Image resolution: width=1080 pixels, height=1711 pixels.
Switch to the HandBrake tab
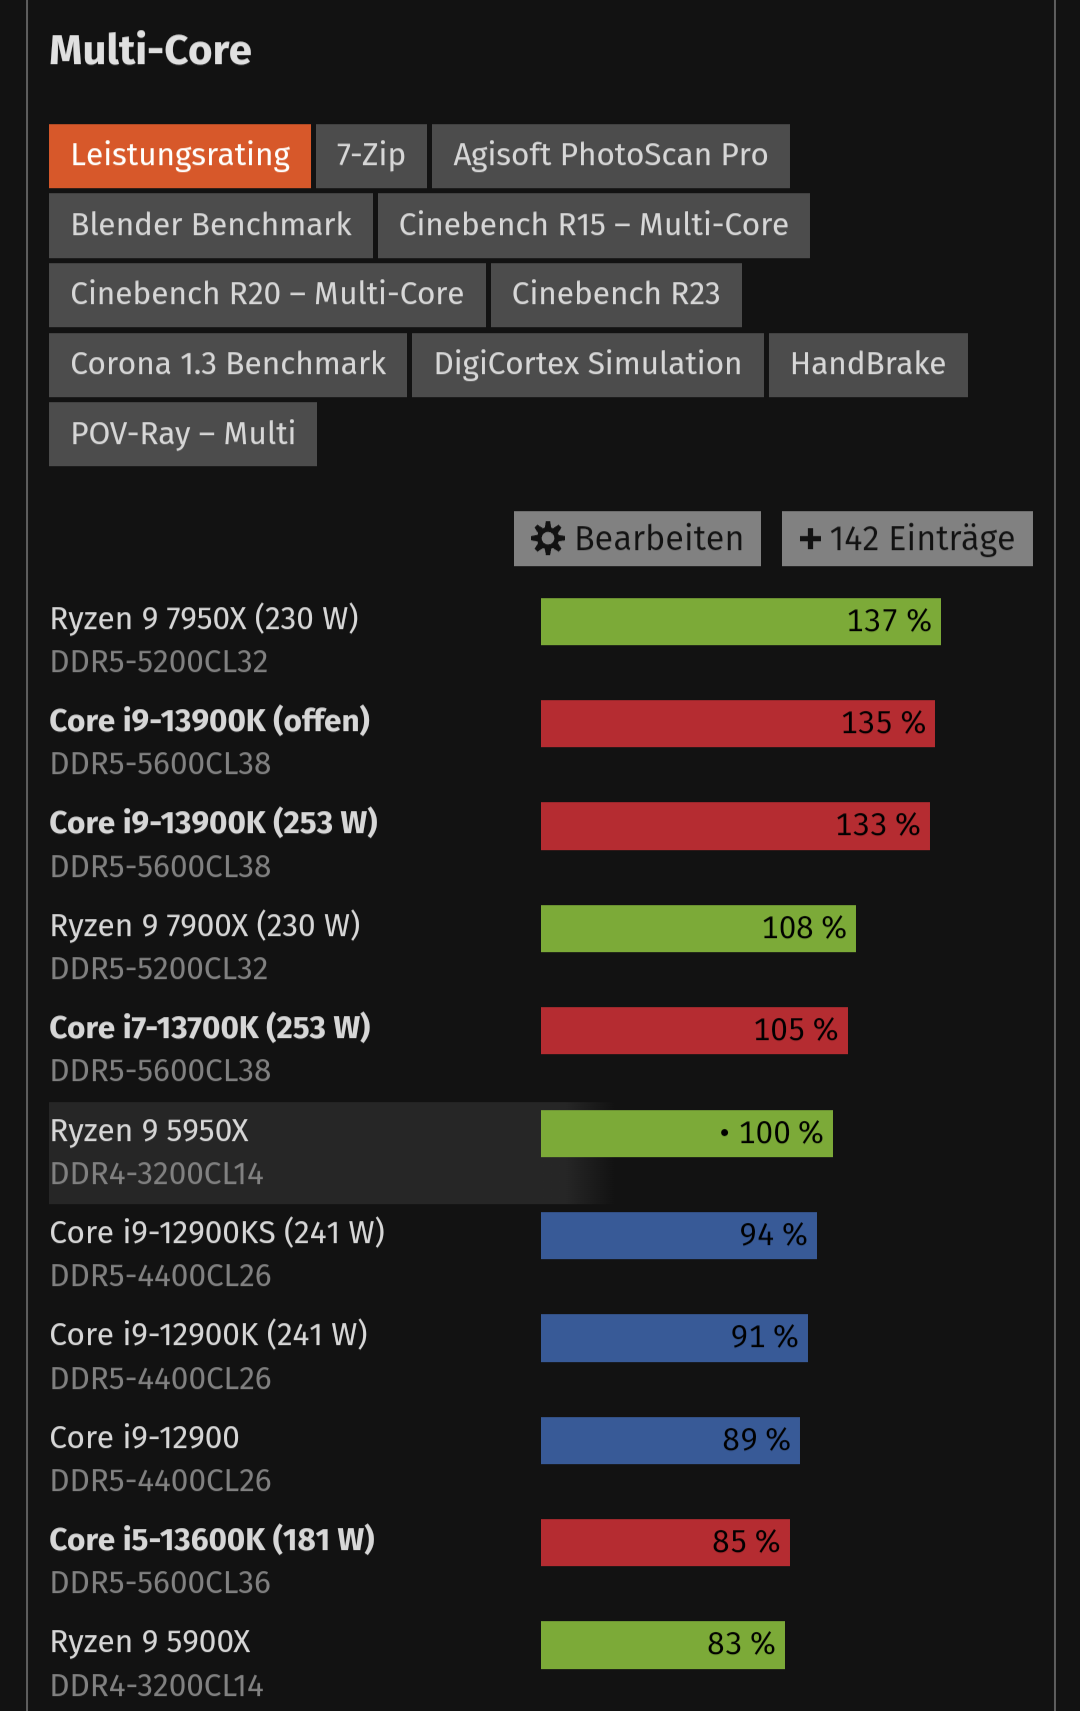click(867, 364)
